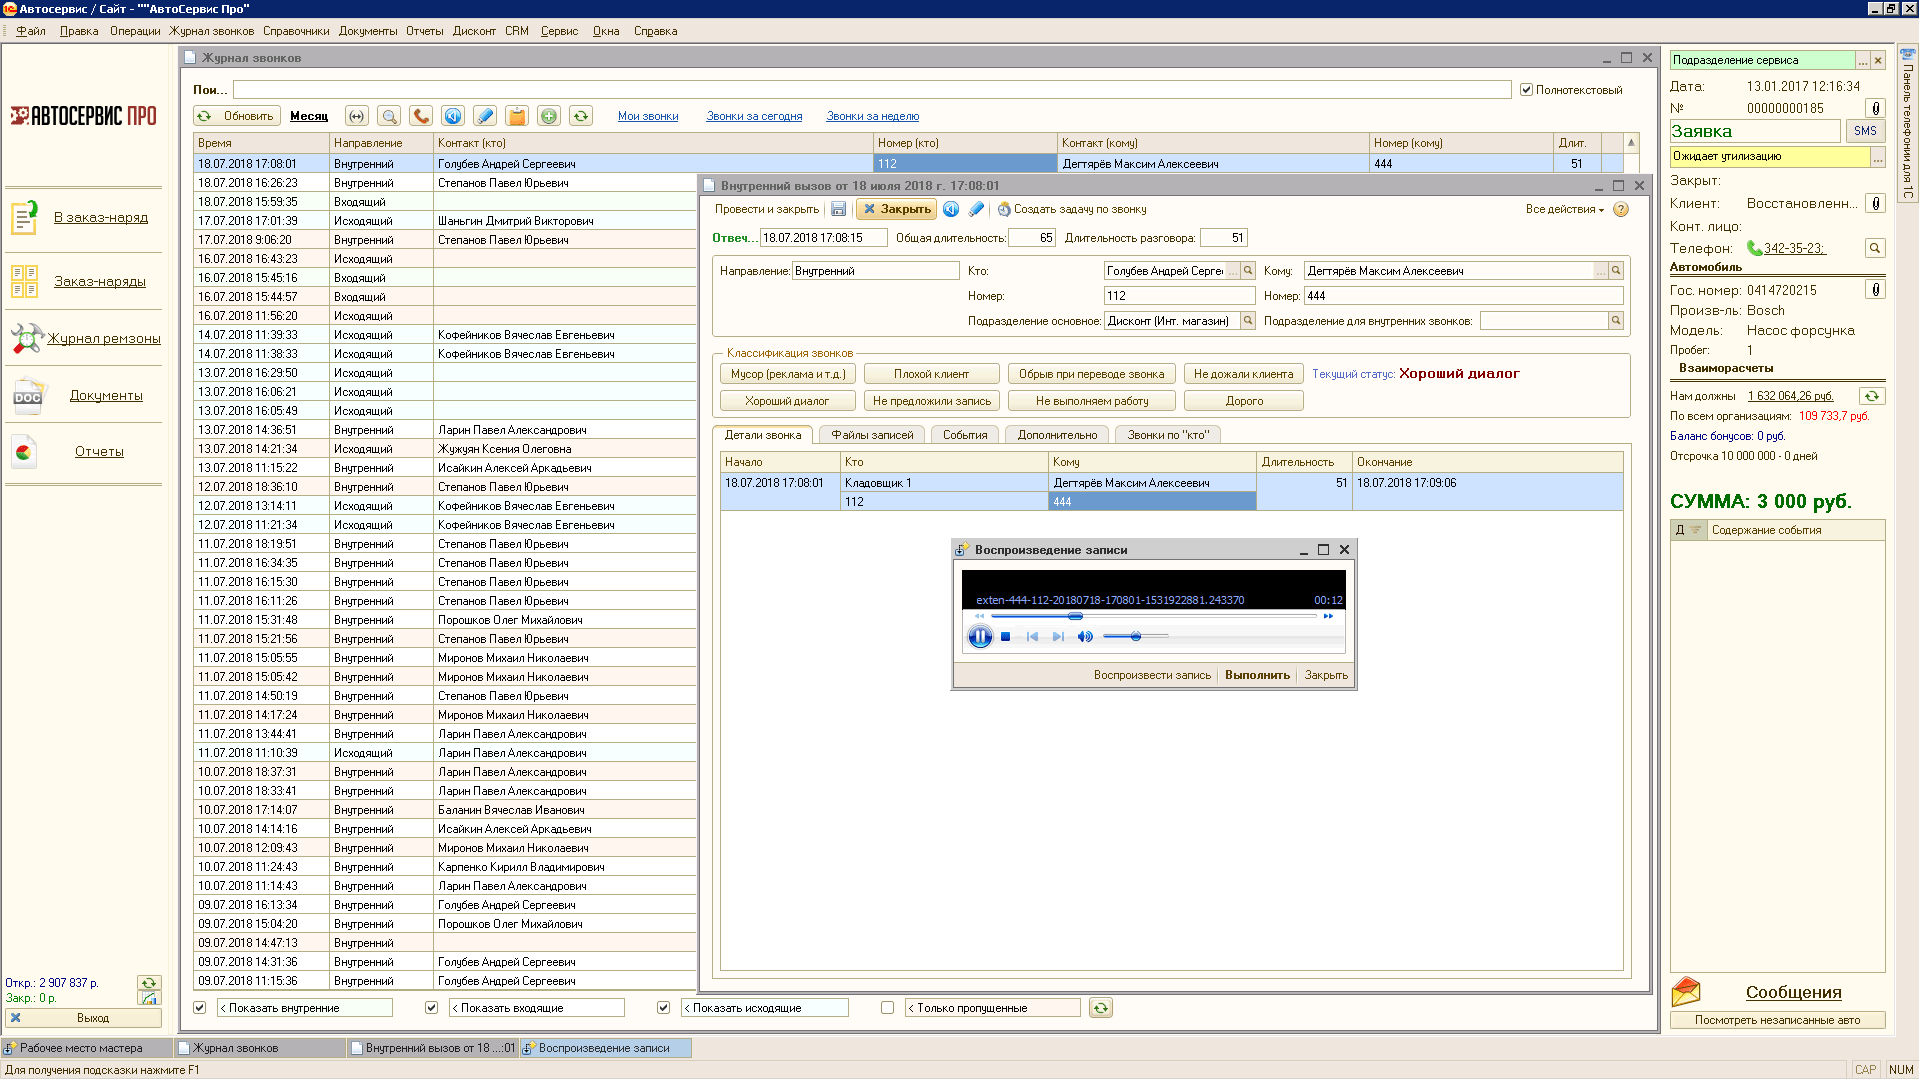1919x1079 pixels.
Task: Click the magnifier search icon in journal toolbar
Action: (389, 116)
